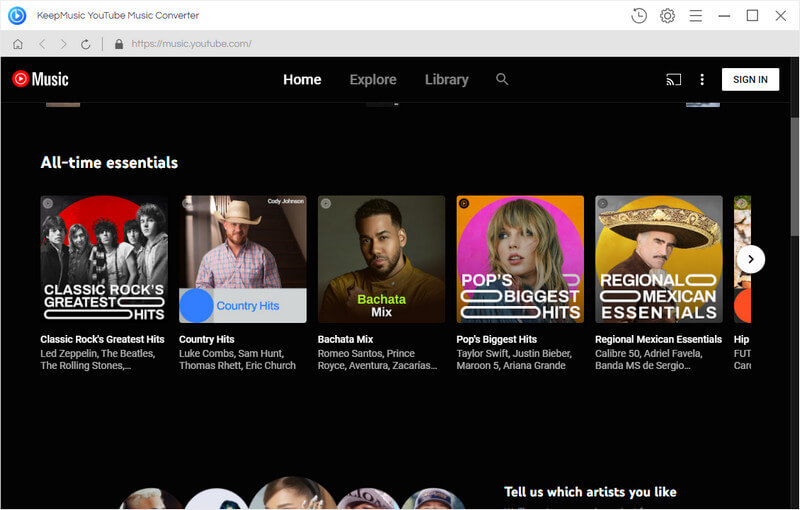Click the SIGN IN button

tap(750, 80)
